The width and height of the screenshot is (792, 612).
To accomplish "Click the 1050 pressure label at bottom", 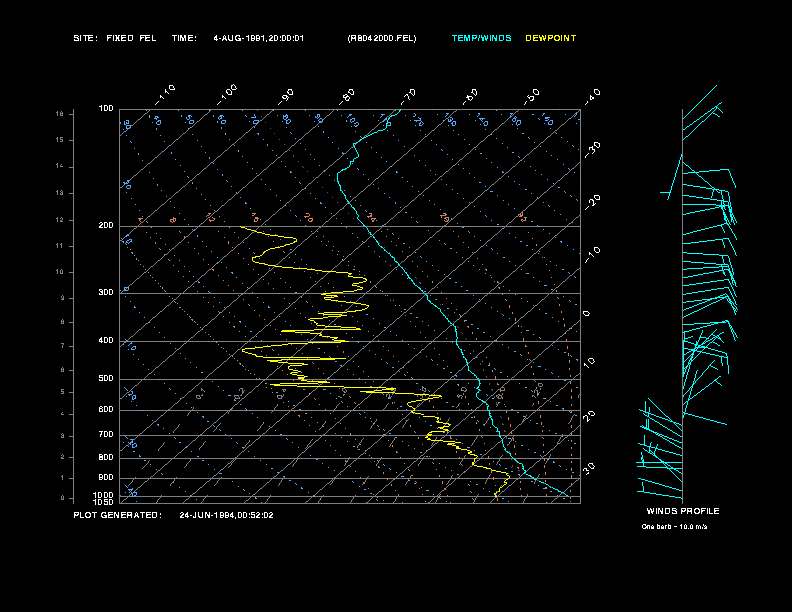I will coord(104,502).
